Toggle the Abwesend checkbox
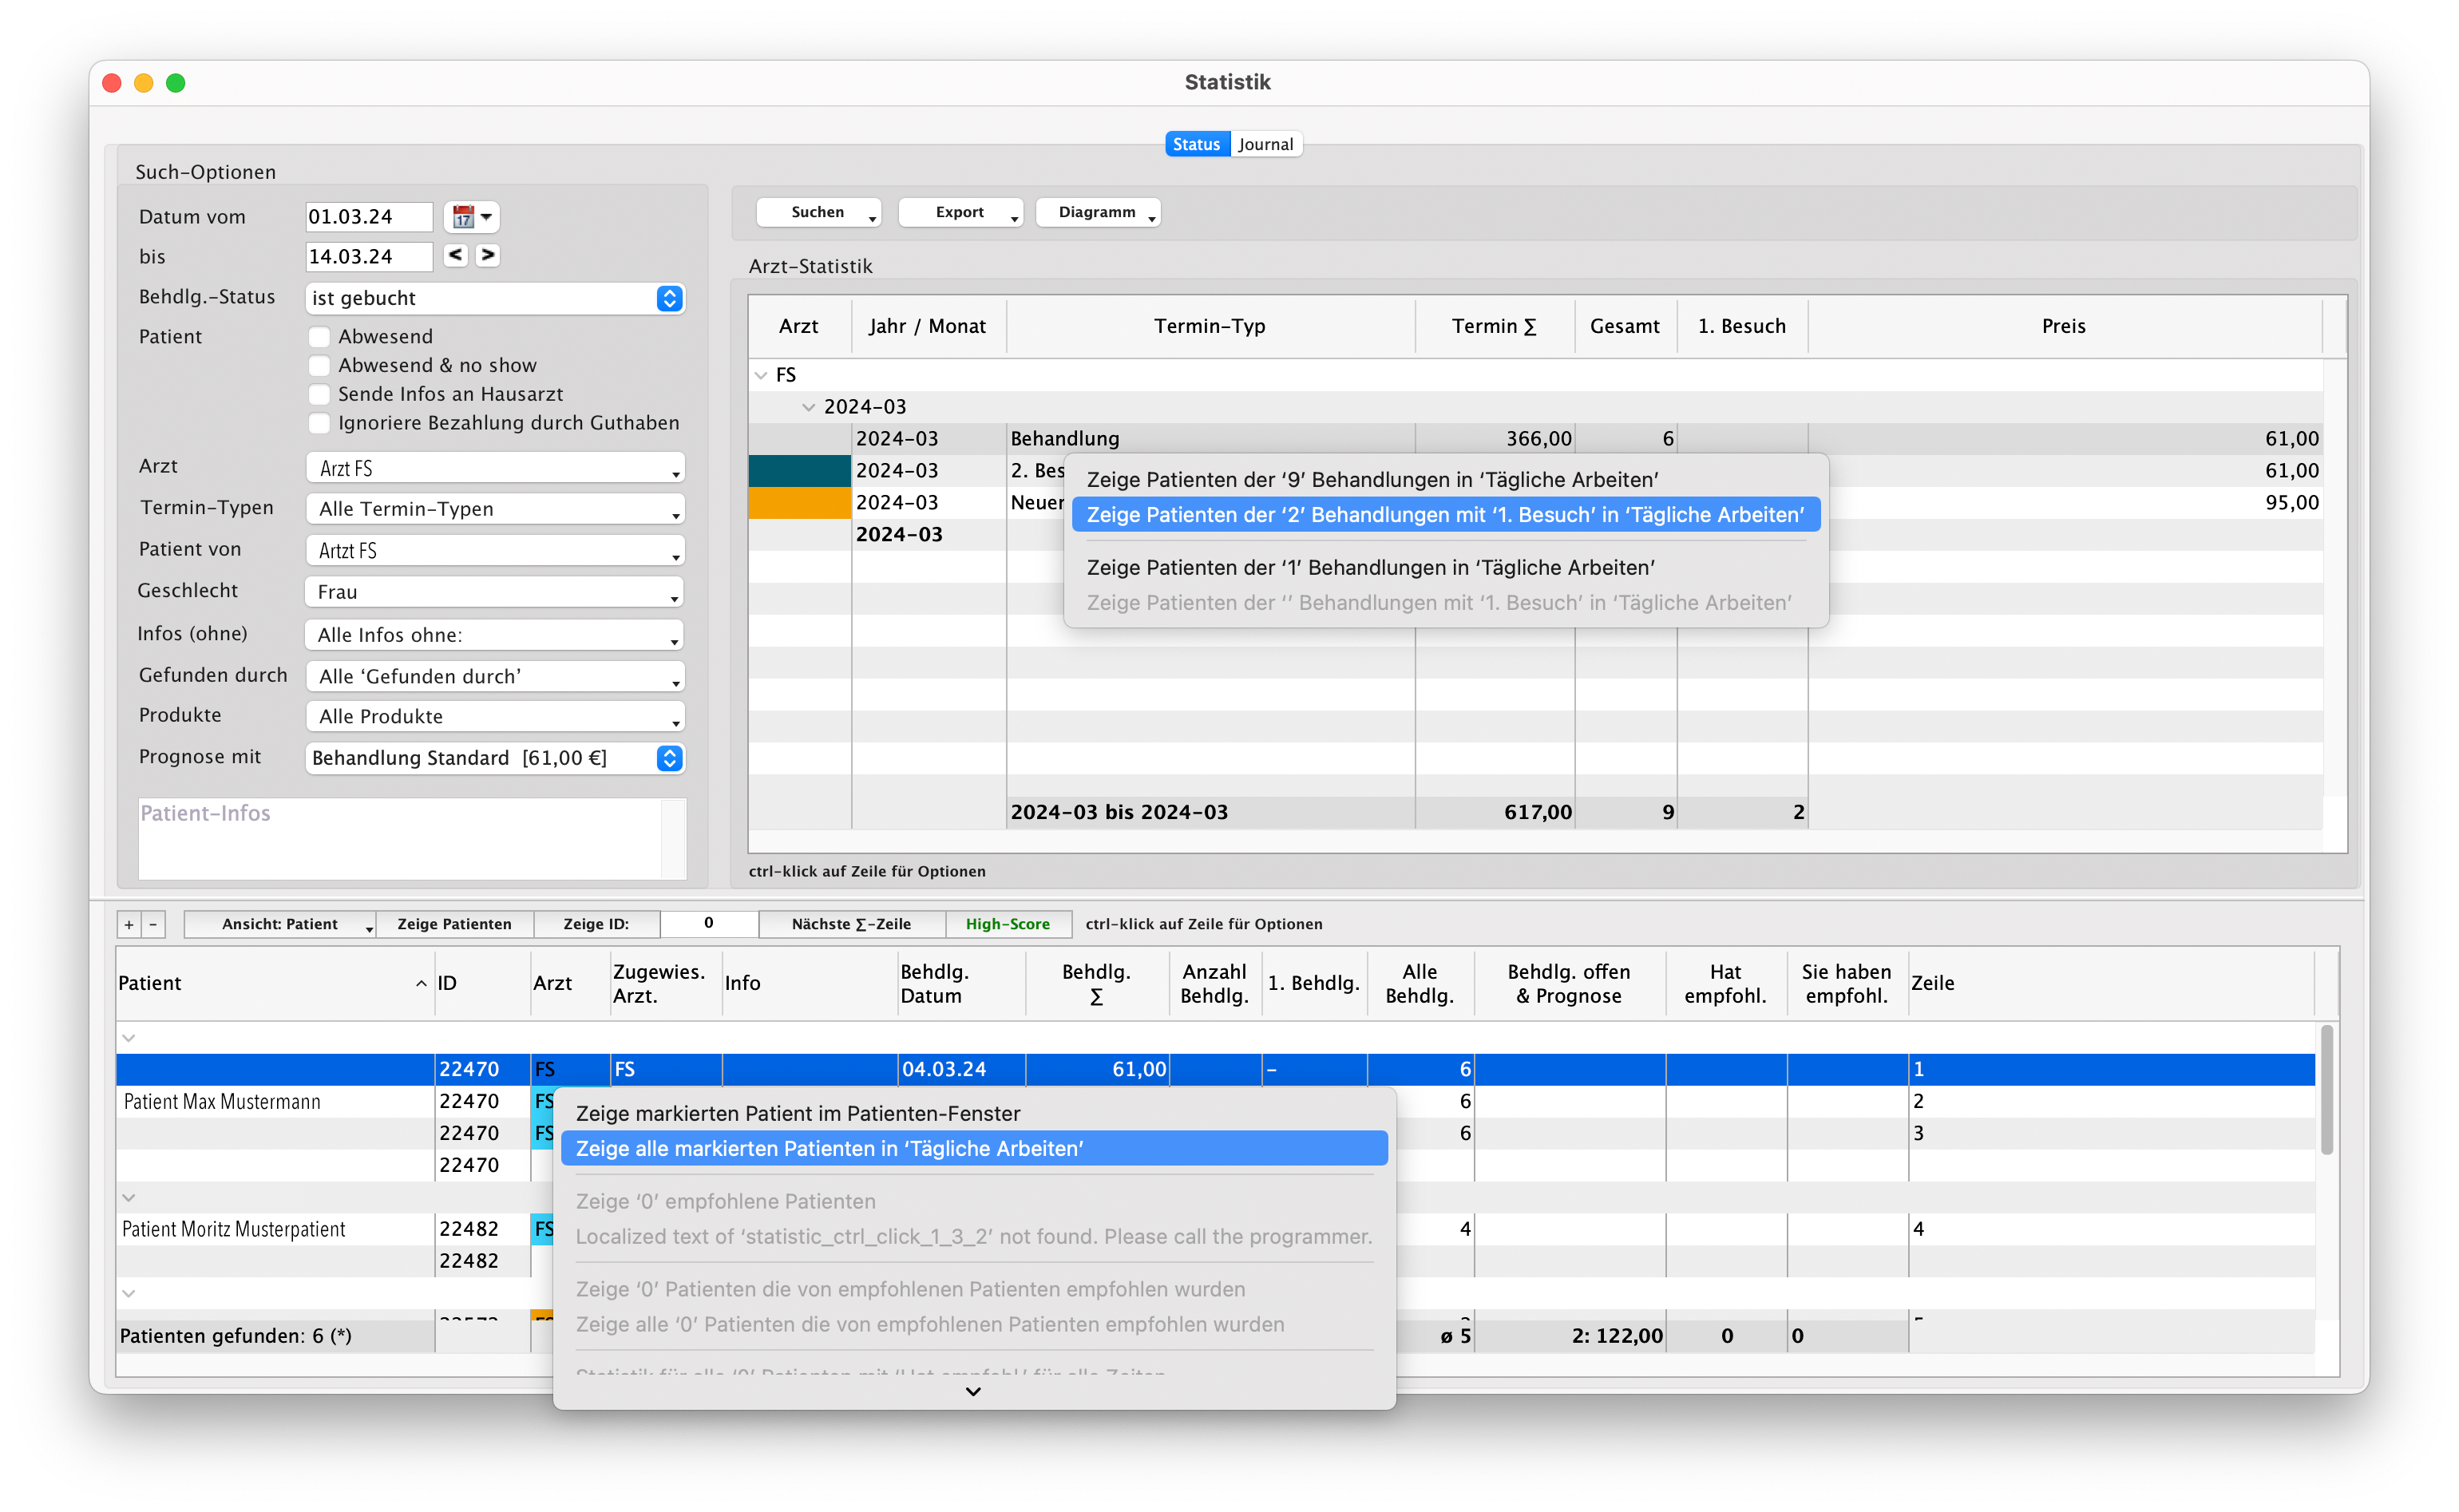2459x1512 pixels. (x=319, y=337)
